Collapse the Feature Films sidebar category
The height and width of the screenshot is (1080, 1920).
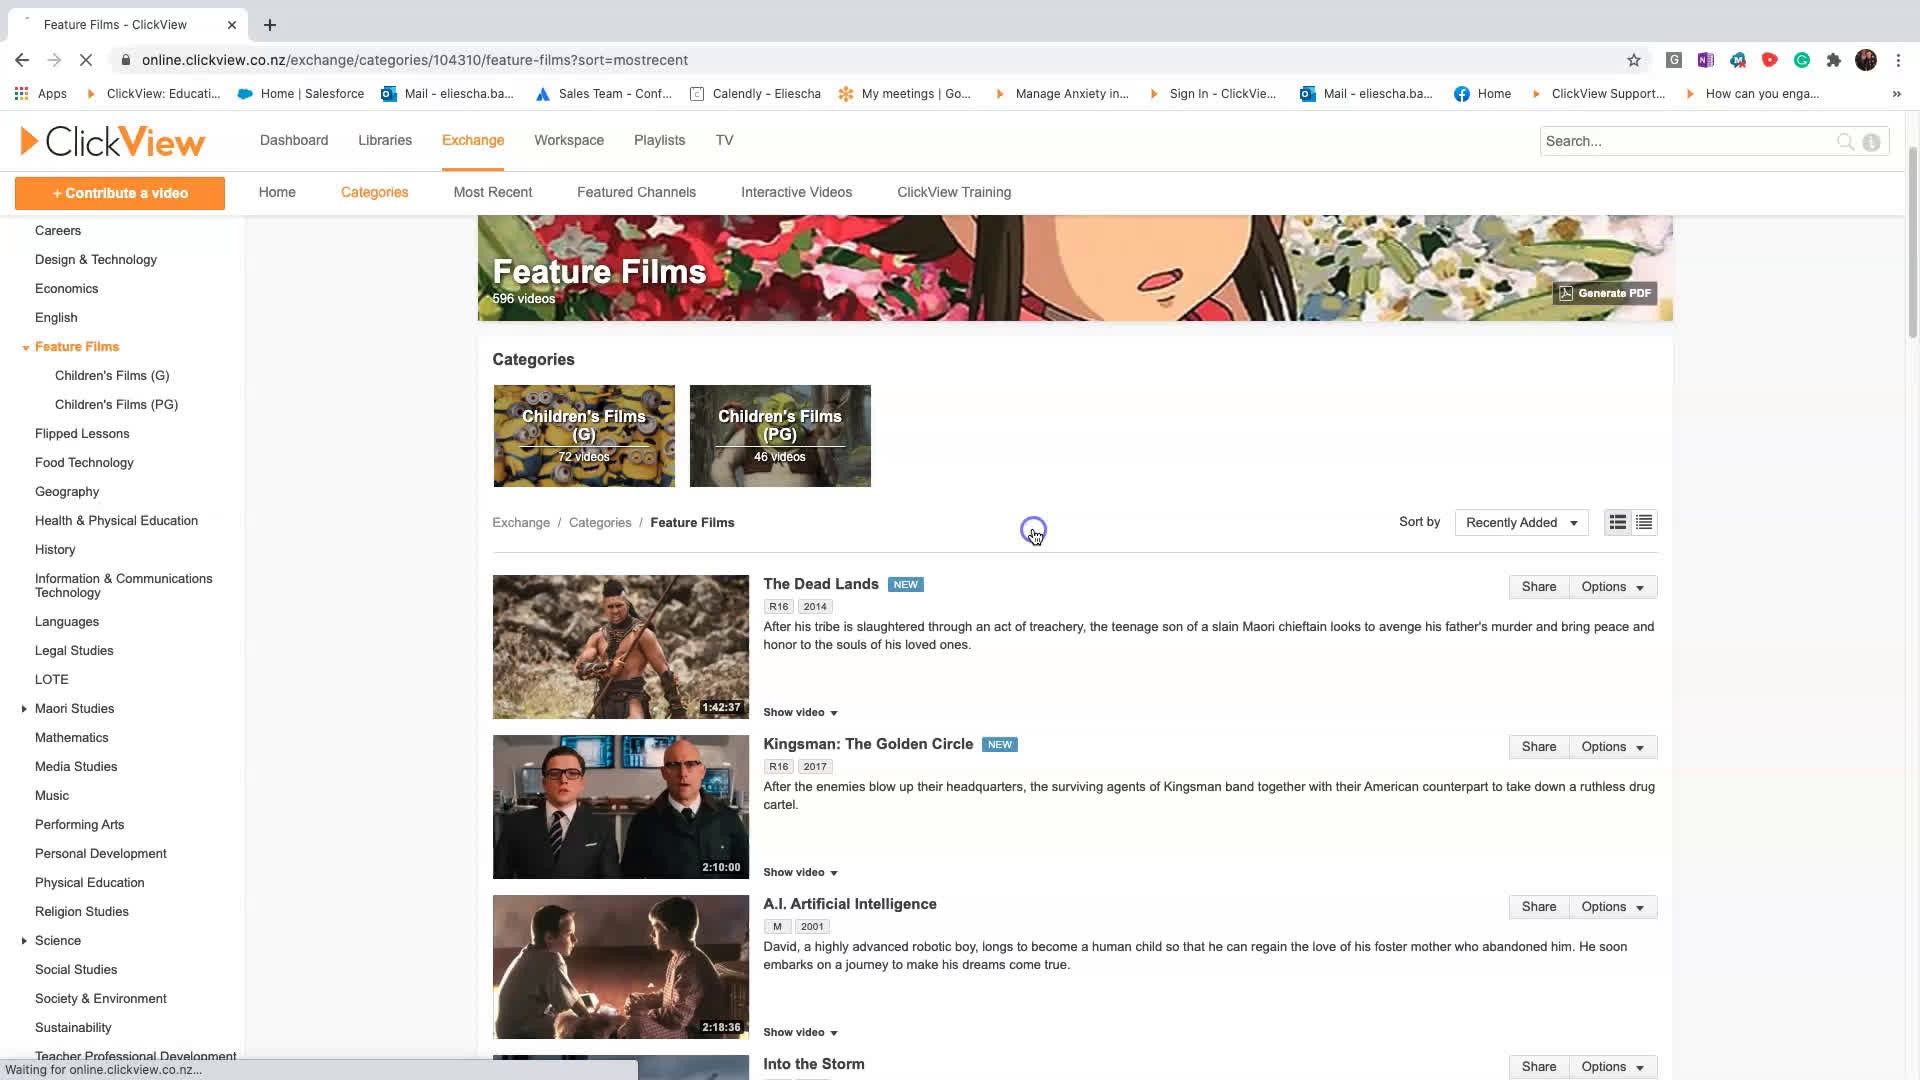point(26,348)
